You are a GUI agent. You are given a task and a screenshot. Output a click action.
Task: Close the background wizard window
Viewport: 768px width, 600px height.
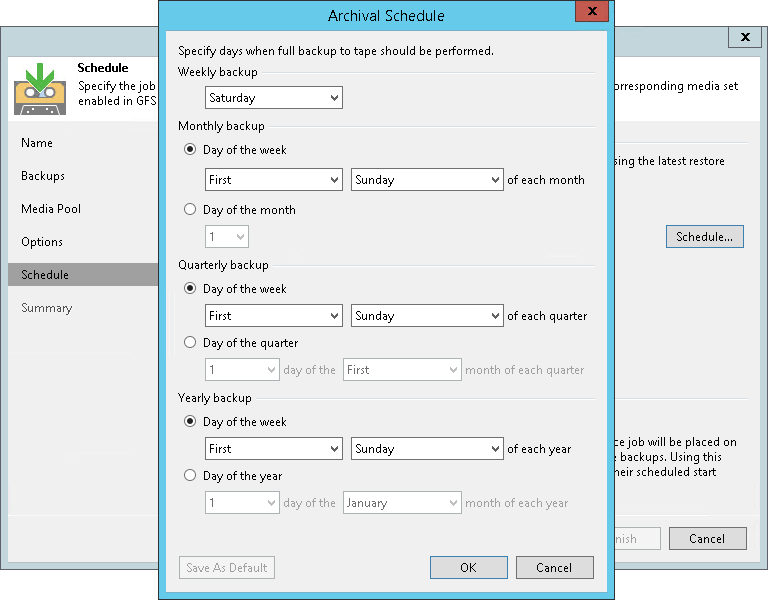point(745,37)
